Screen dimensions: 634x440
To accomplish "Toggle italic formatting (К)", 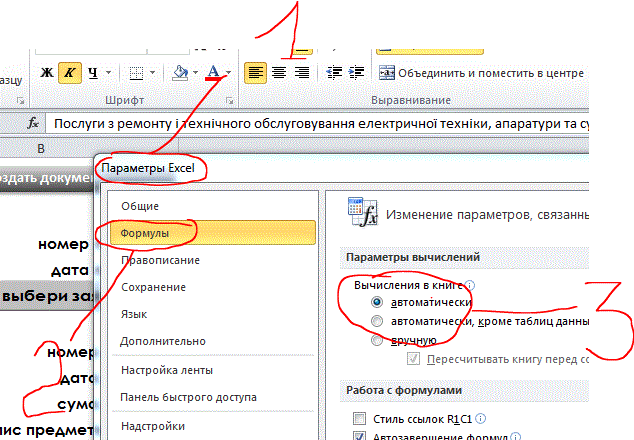I will 70,73.
